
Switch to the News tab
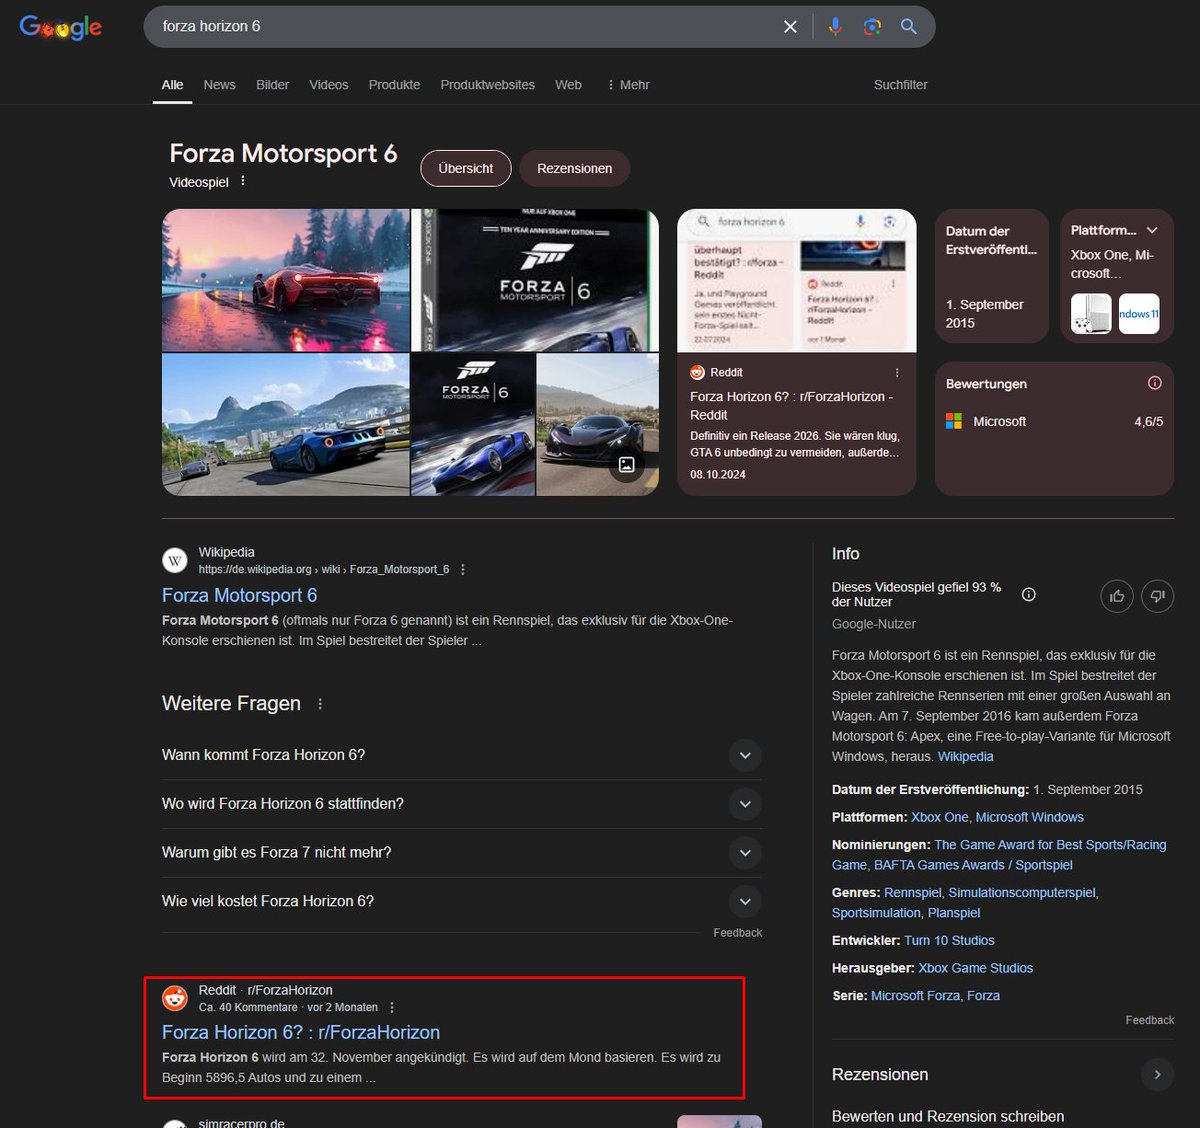pyautogui.click(x=219, y=85)
